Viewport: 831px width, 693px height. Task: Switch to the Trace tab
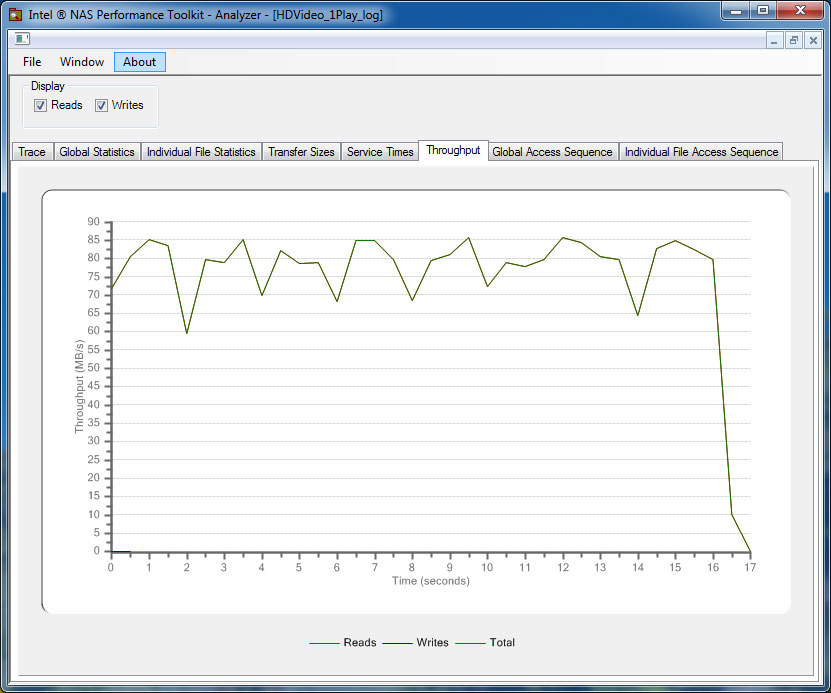pyautogui.click(x=32, y=152)
